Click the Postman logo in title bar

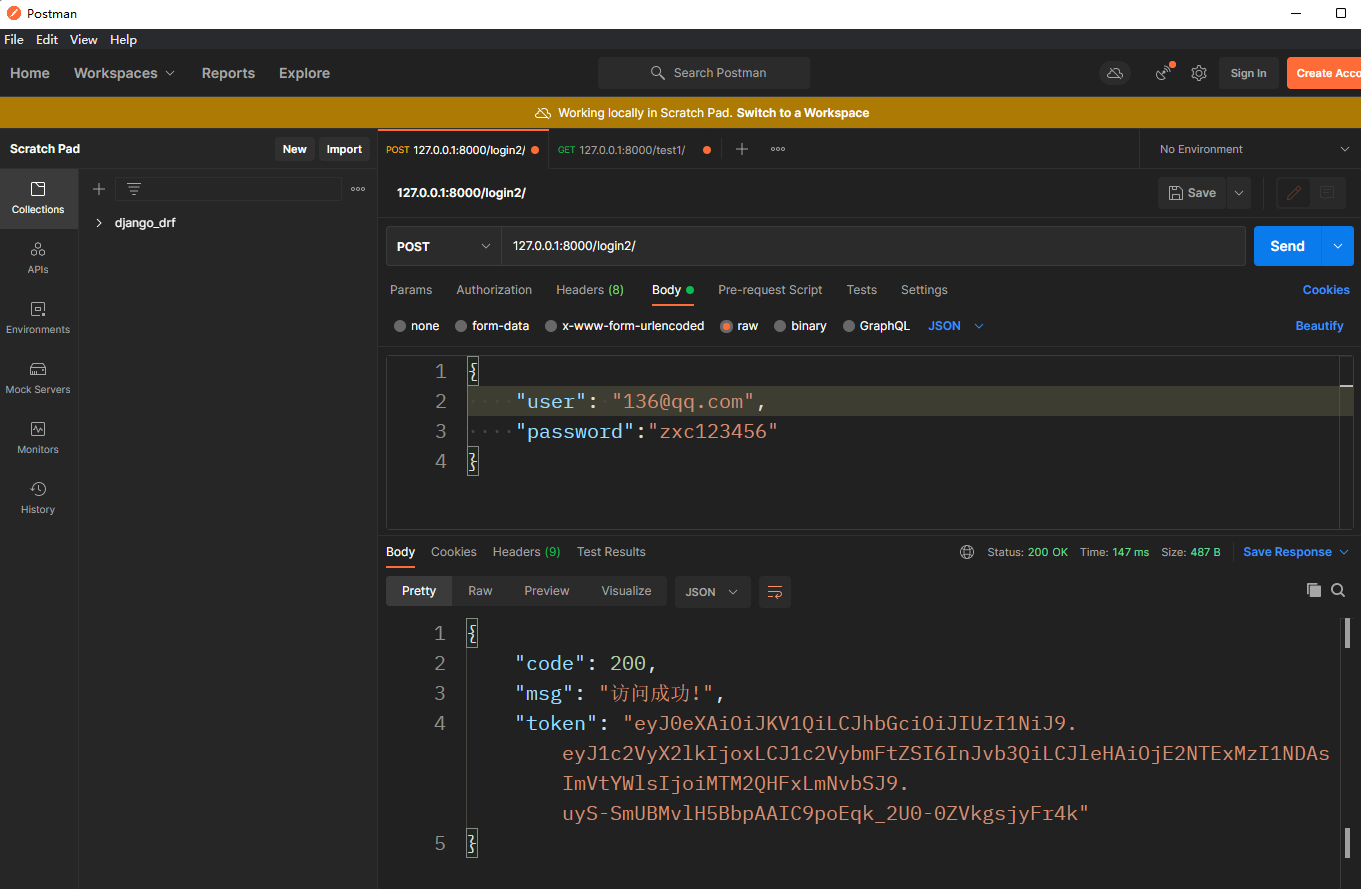pos(14,14)
